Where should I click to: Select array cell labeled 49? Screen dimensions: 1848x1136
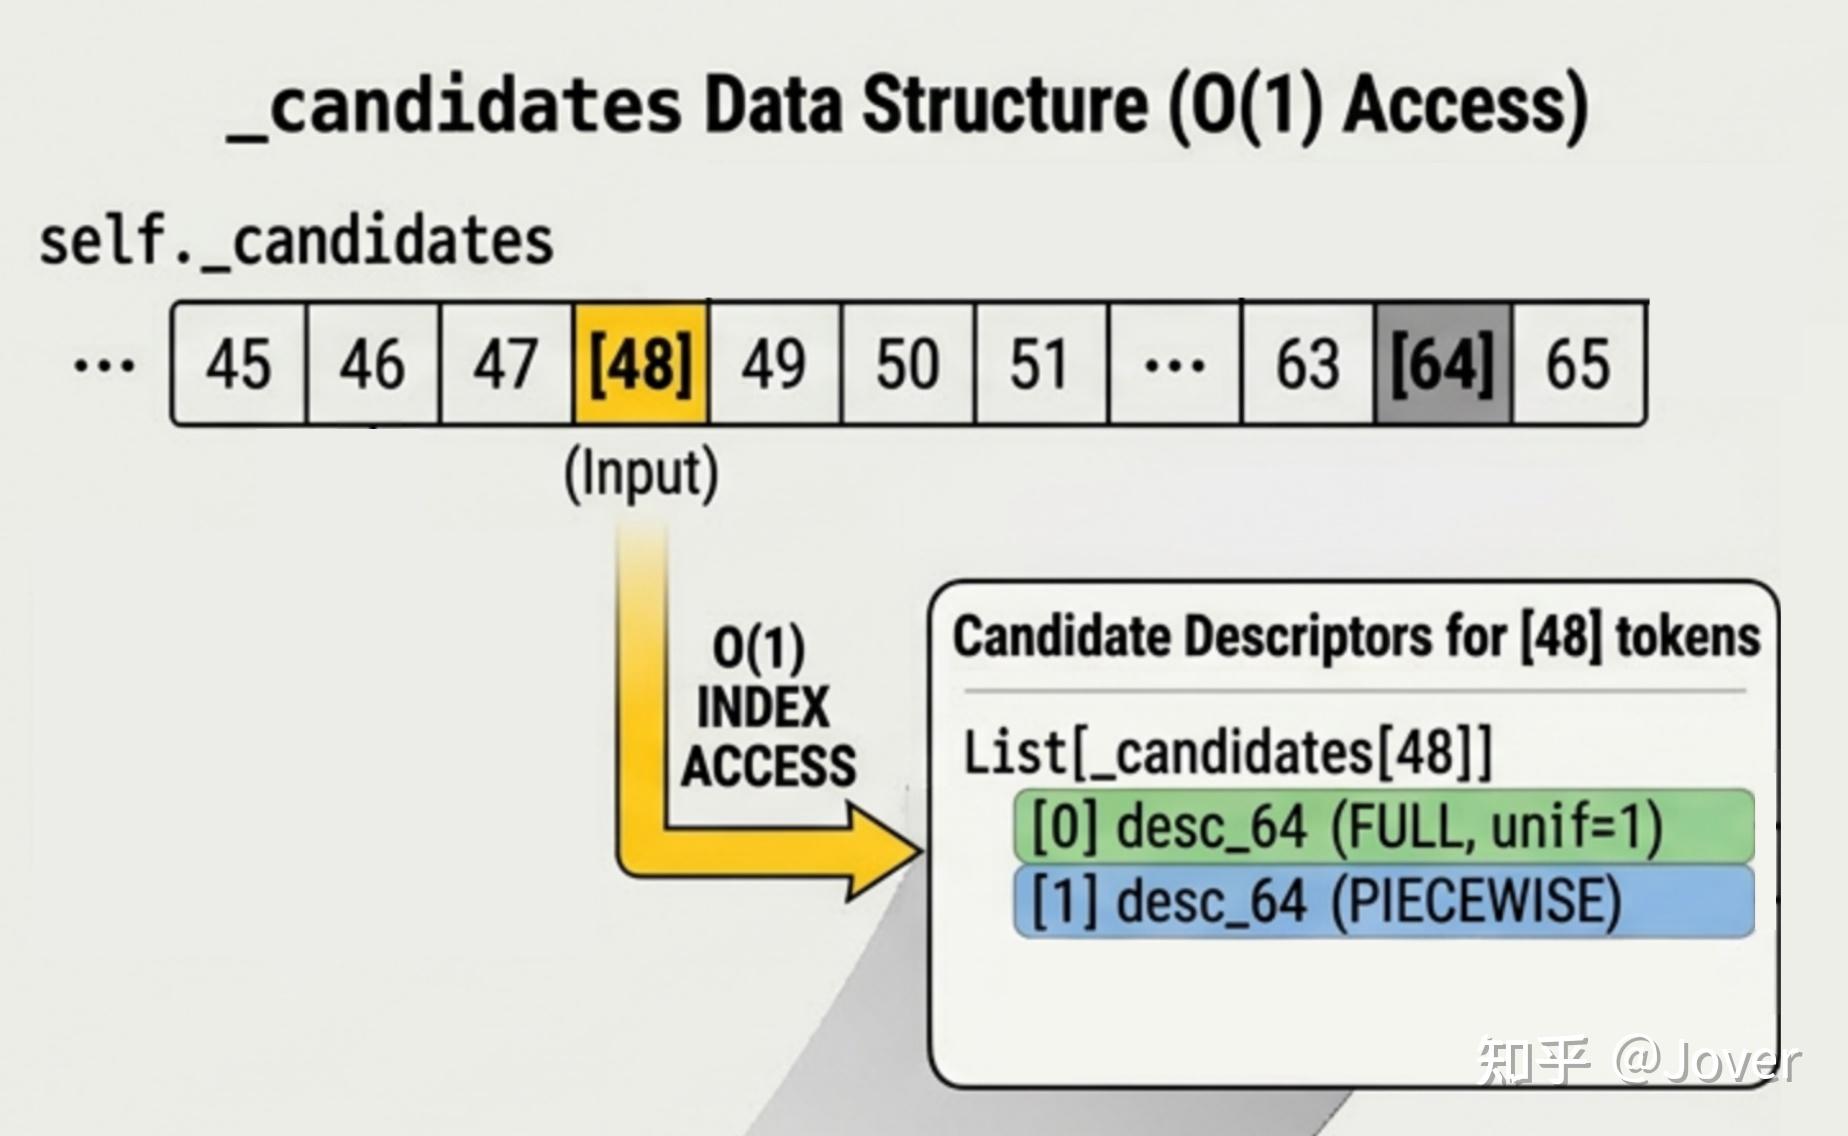click(x=775, y=364)
